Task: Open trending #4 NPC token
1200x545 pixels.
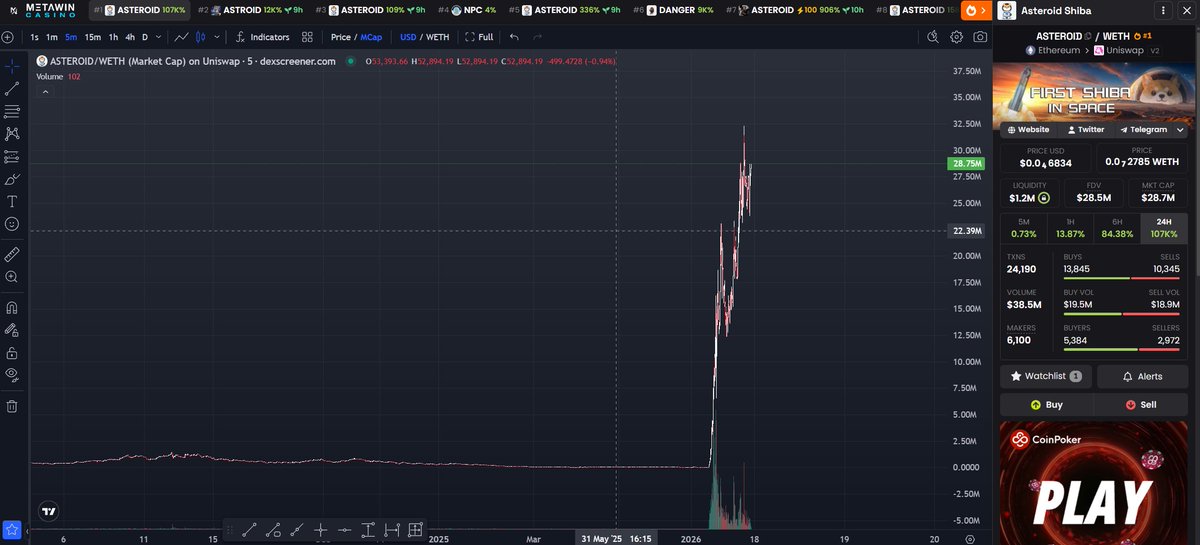Action: pyautogui.click(x=466, y=10)
